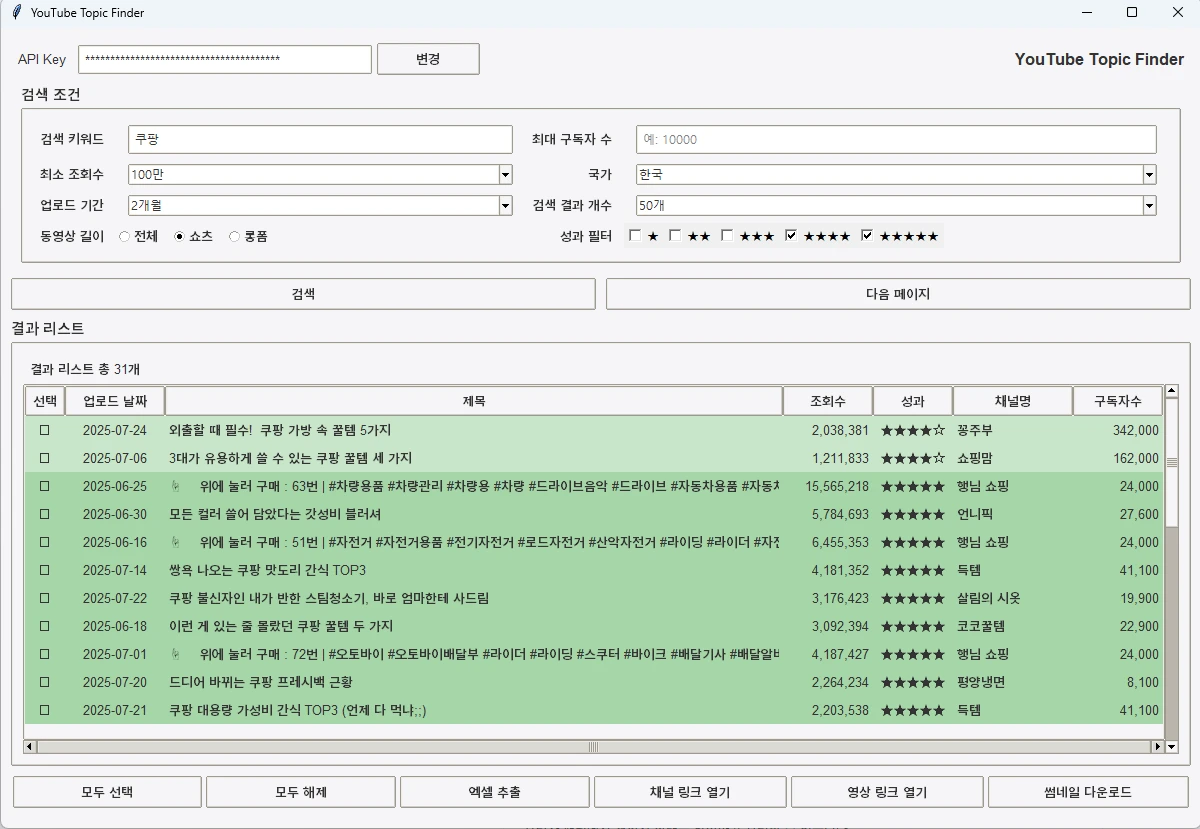Image resolution: width=1200 pixels, height=829 pixels.
Task: Open the 국가 dropdown
Action: click(1150, 174)
